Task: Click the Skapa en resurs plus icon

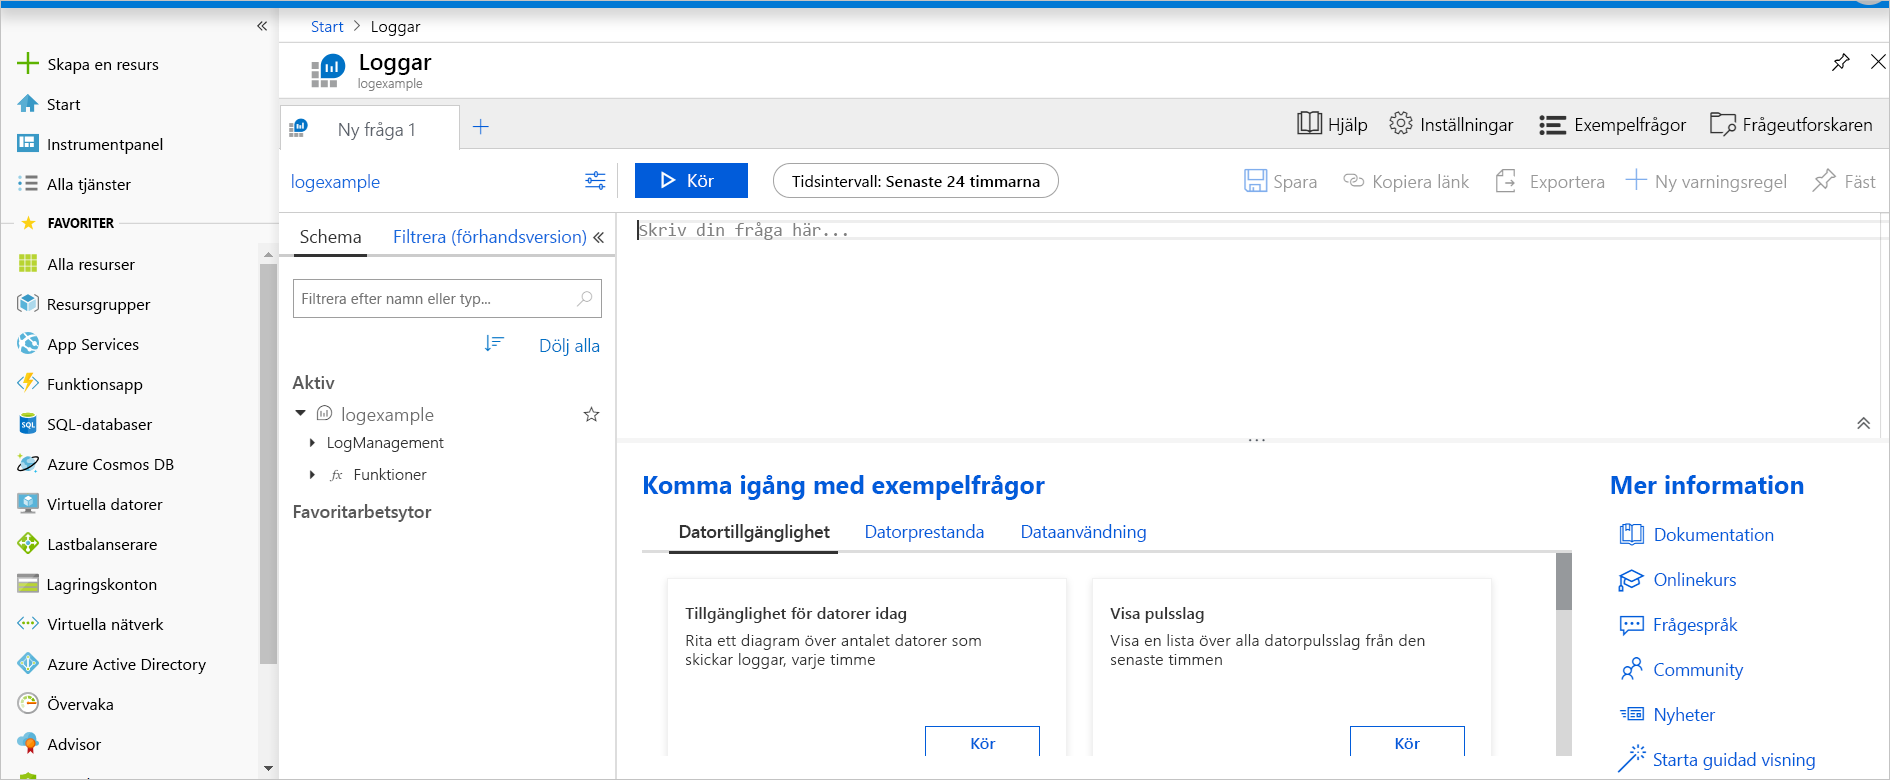Action: pyautogui.click(x=28, y=64)
